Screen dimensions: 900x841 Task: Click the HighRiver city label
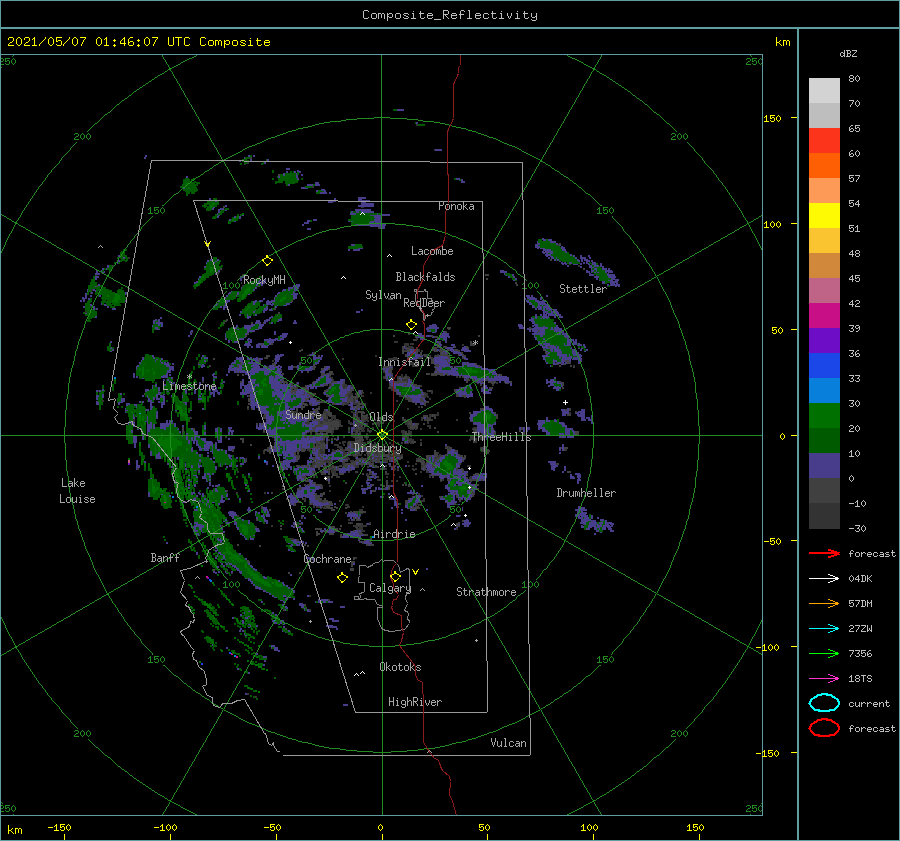pos(415,702)
